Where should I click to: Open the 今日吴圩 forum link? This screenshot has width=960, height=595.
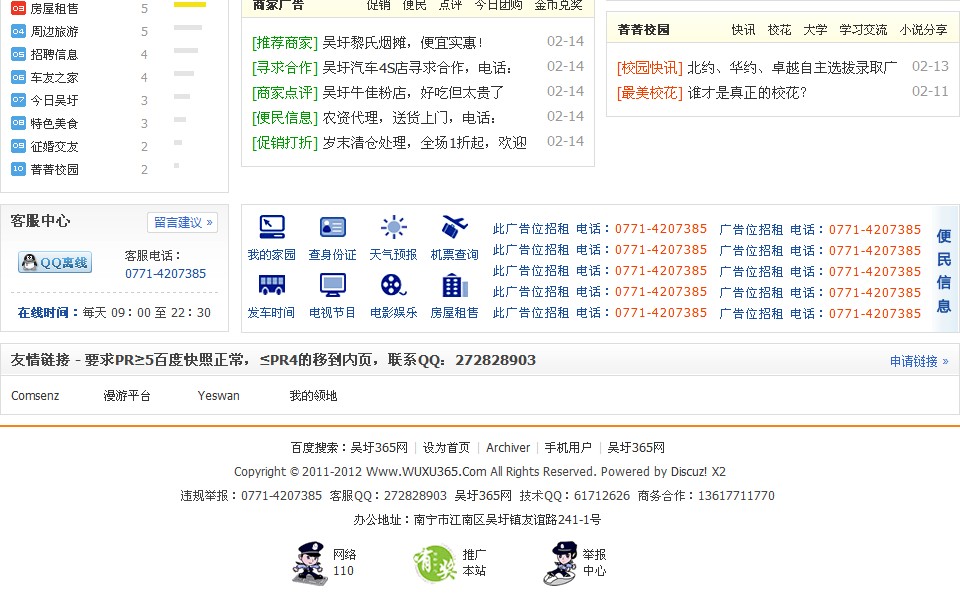point(54,100)
